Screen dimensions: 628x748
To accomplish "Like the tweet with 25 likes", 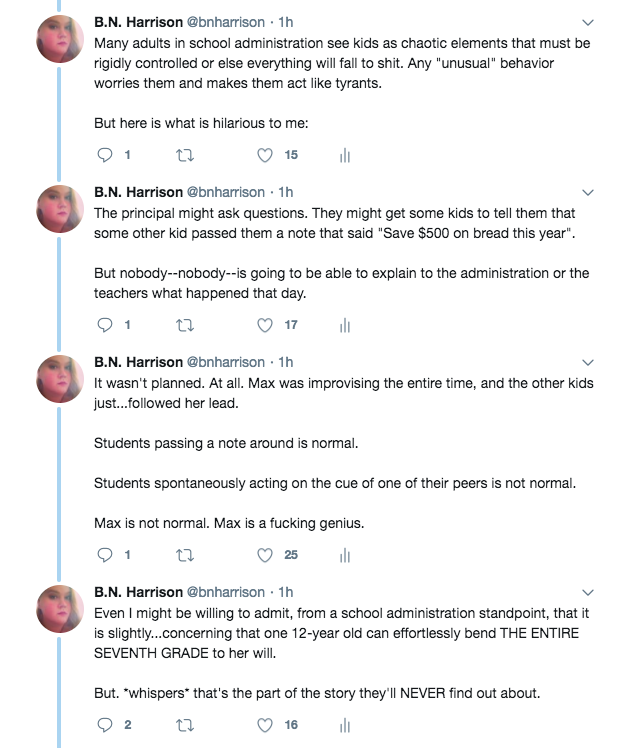I will (265, 555).
